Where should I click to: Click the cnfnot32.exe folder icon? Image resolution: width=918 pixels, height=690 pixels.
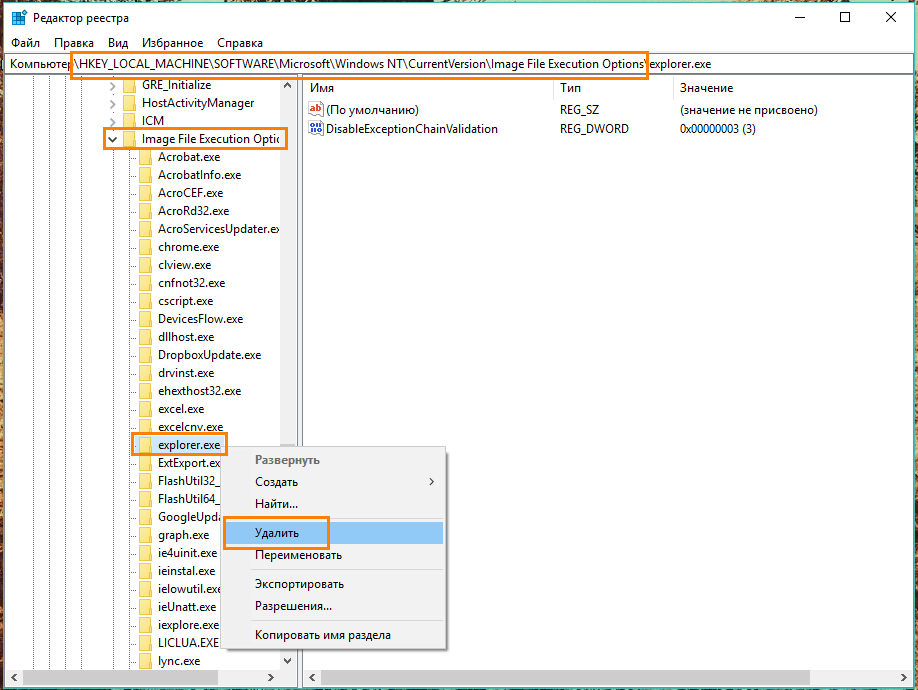click(146, 283)
